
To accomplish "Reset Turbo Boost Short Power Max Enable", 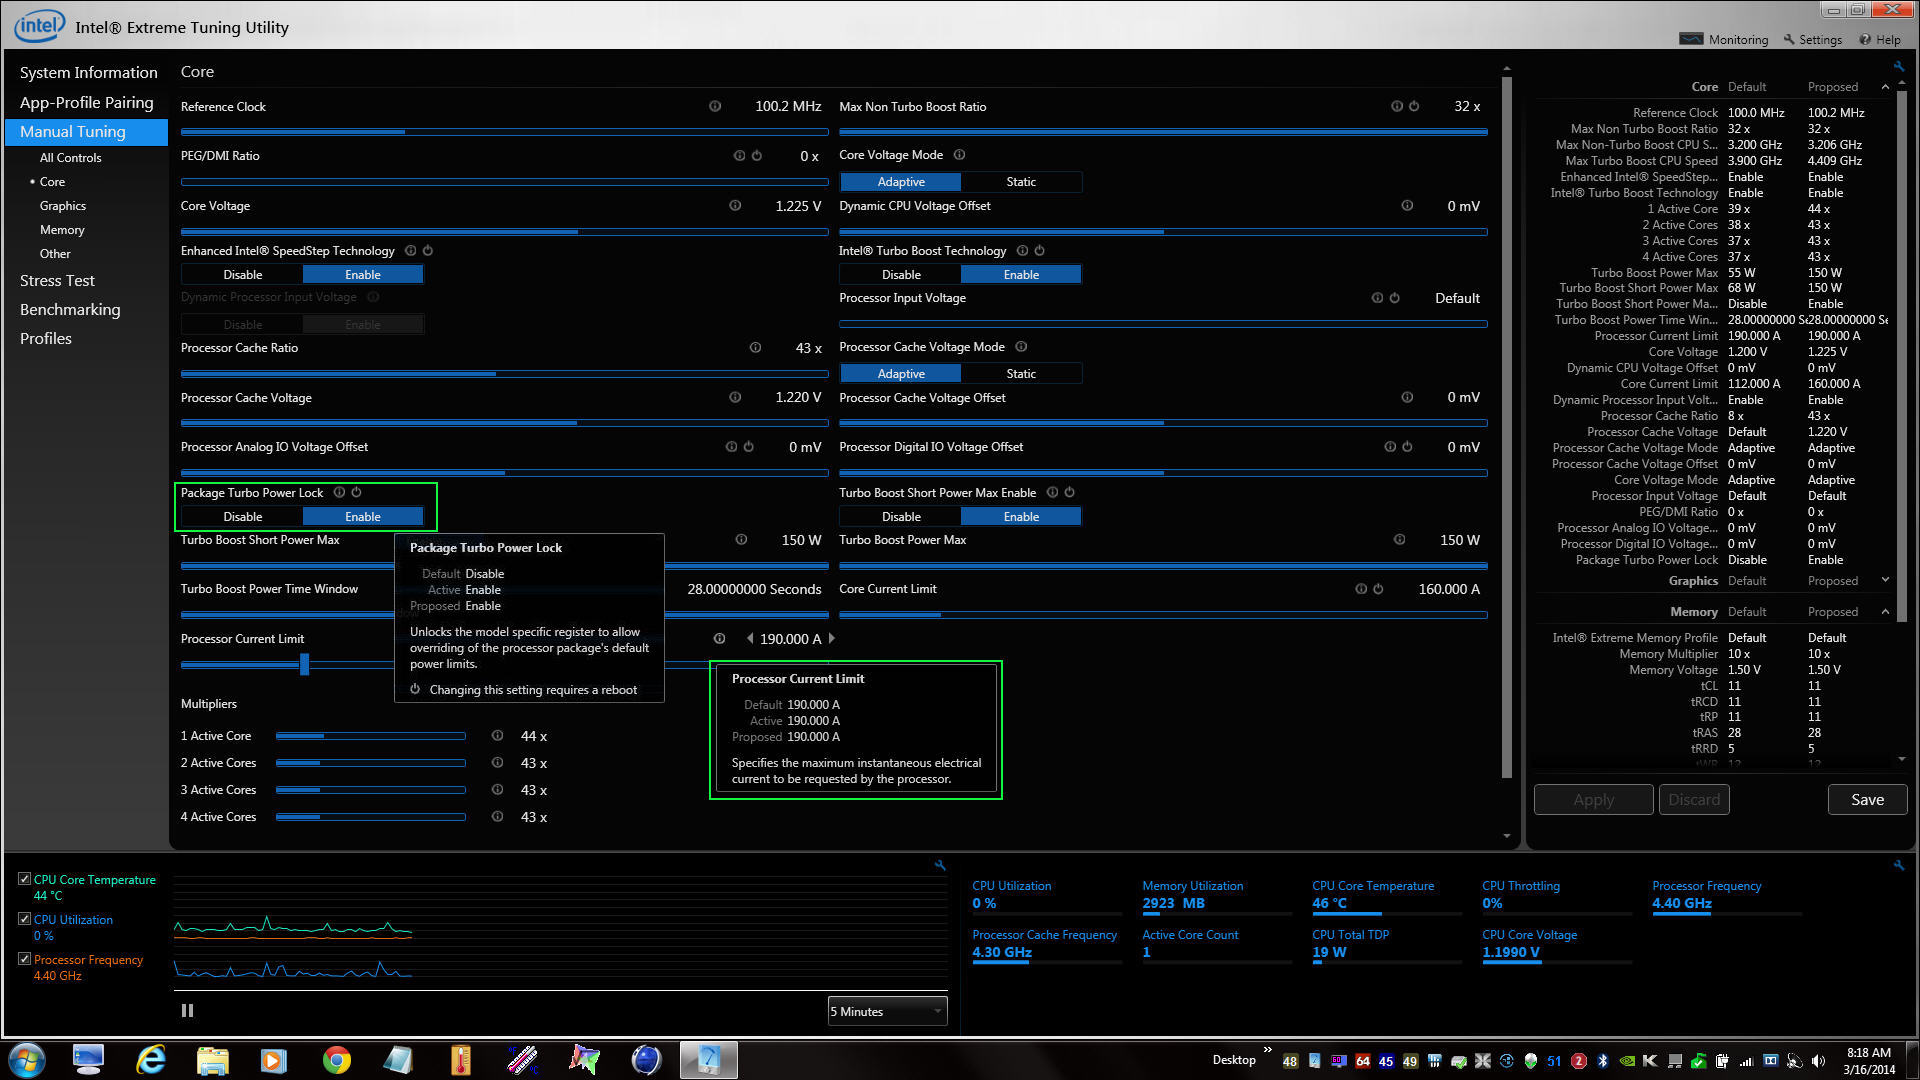I will tap(1070, 493).
